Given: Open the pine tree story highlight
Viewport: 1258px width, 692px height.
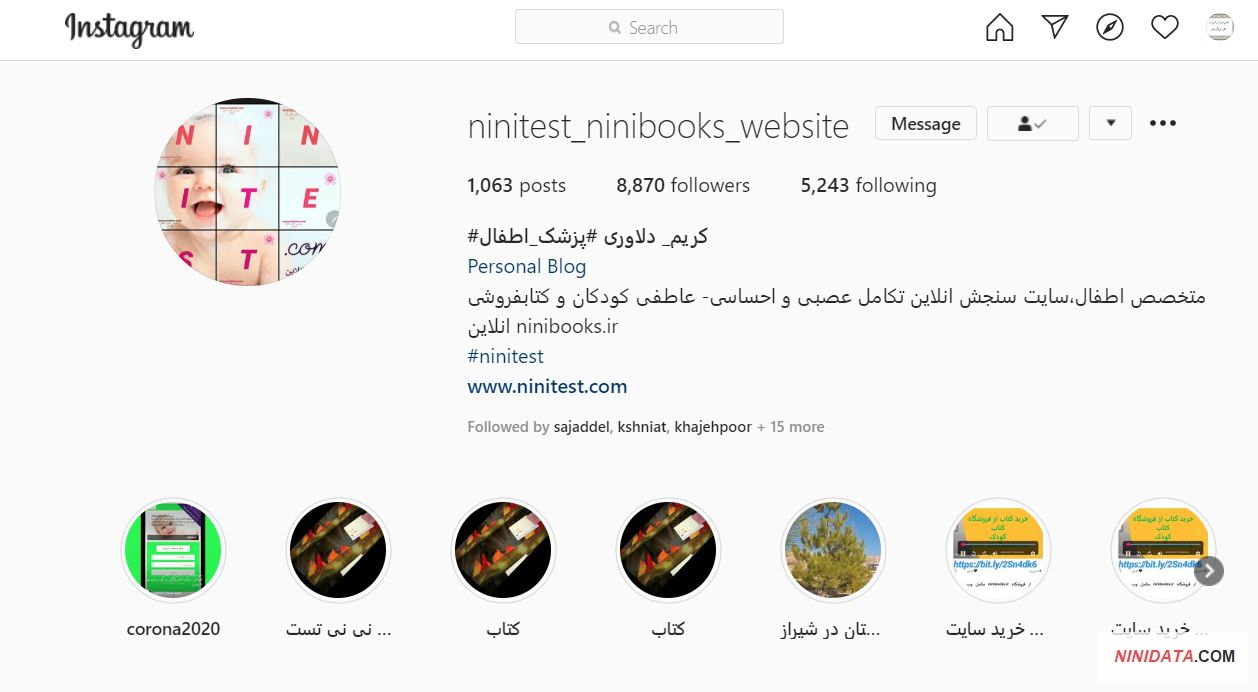Looking at the screenshot, I should (833, 551).
